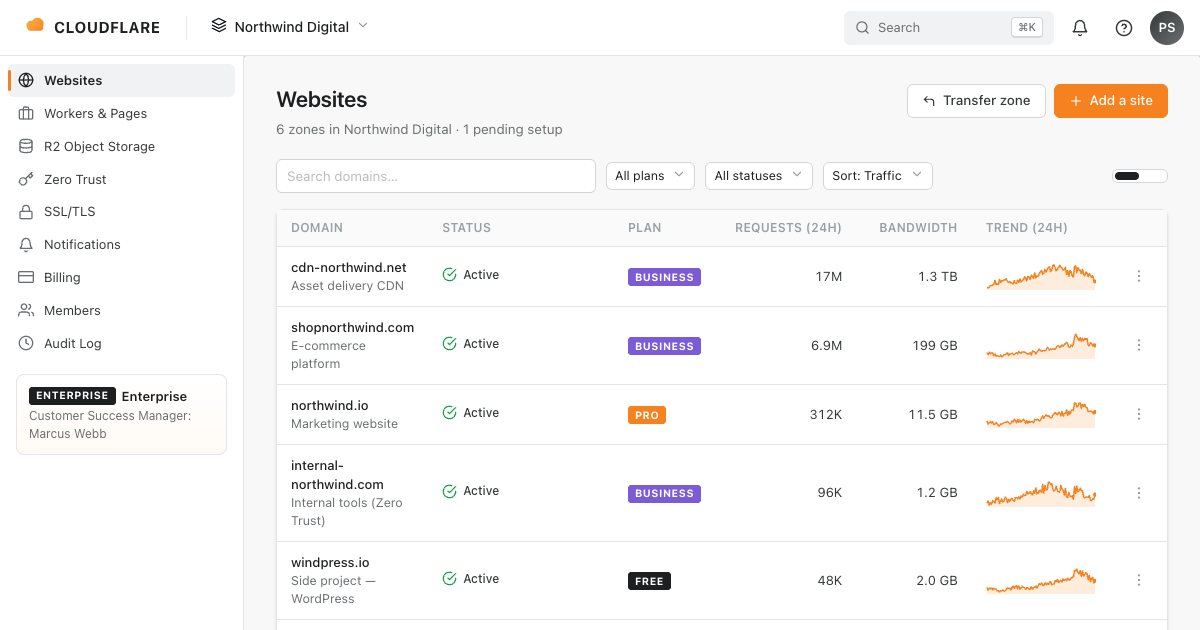Click the BANDWIDTH column header
This screenshot has height=630, width=1200.
click(x=918, y=228)
